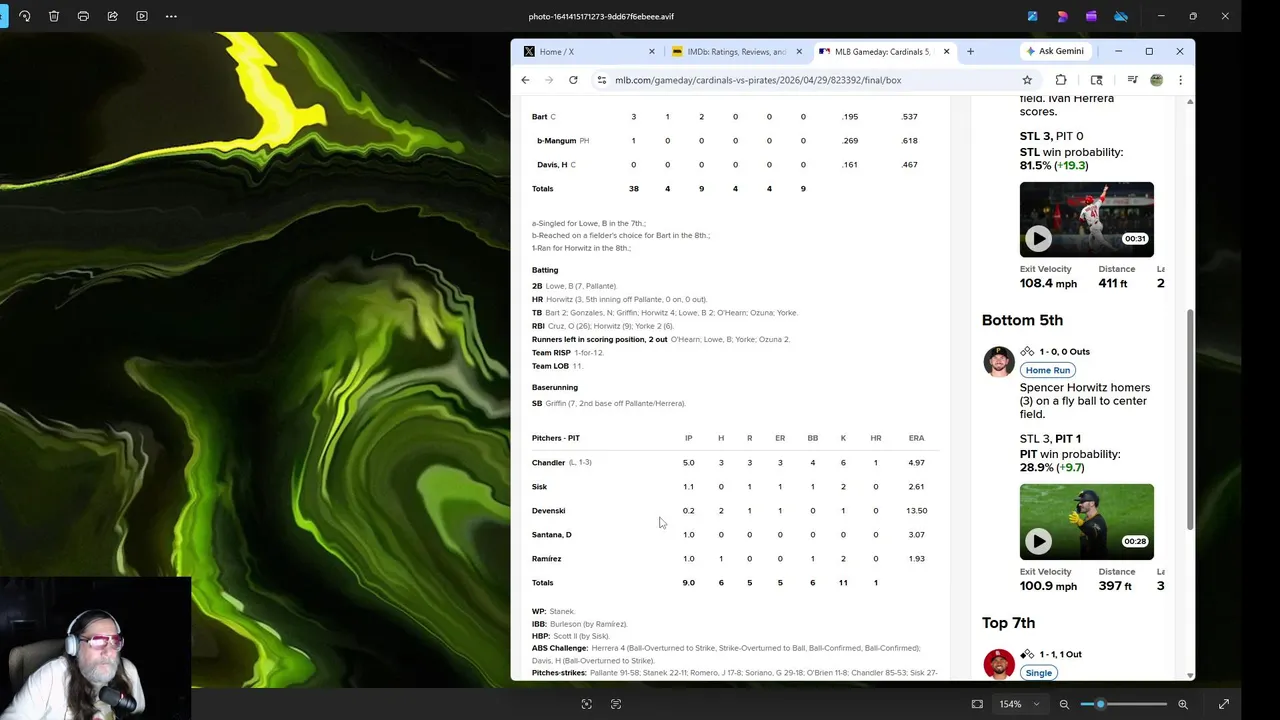Click Santana, D in pitchers table
This screenshot has height=720, width=1280.
click(552, 534)
